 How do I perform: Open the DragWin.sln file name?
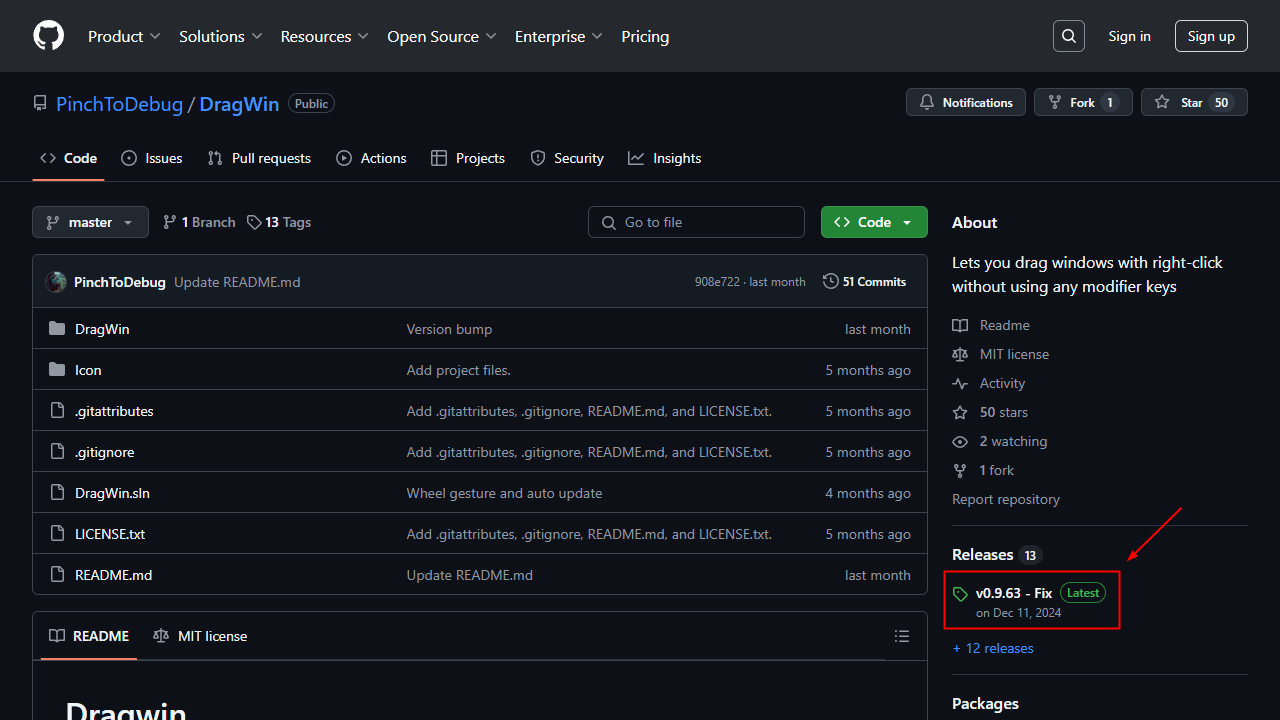tap(112, 493)
